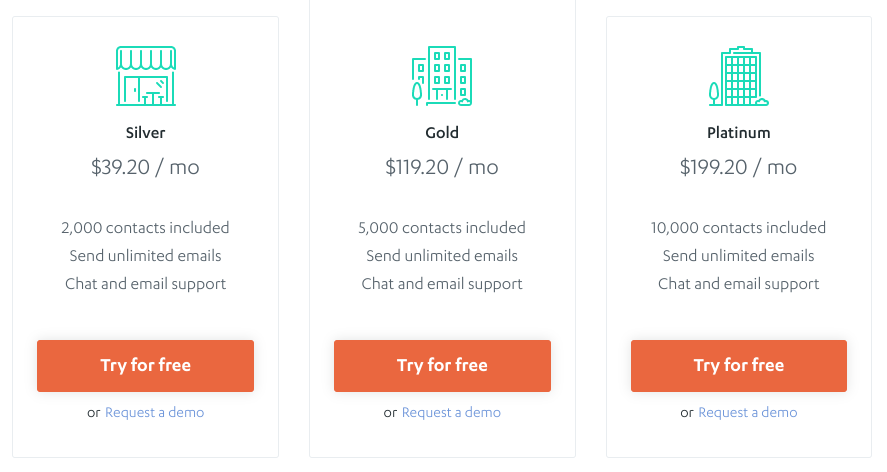Screen dimensions: 887x472
Task: Click the Platinum plan skyscraper icon
Action: click(739, 76)
